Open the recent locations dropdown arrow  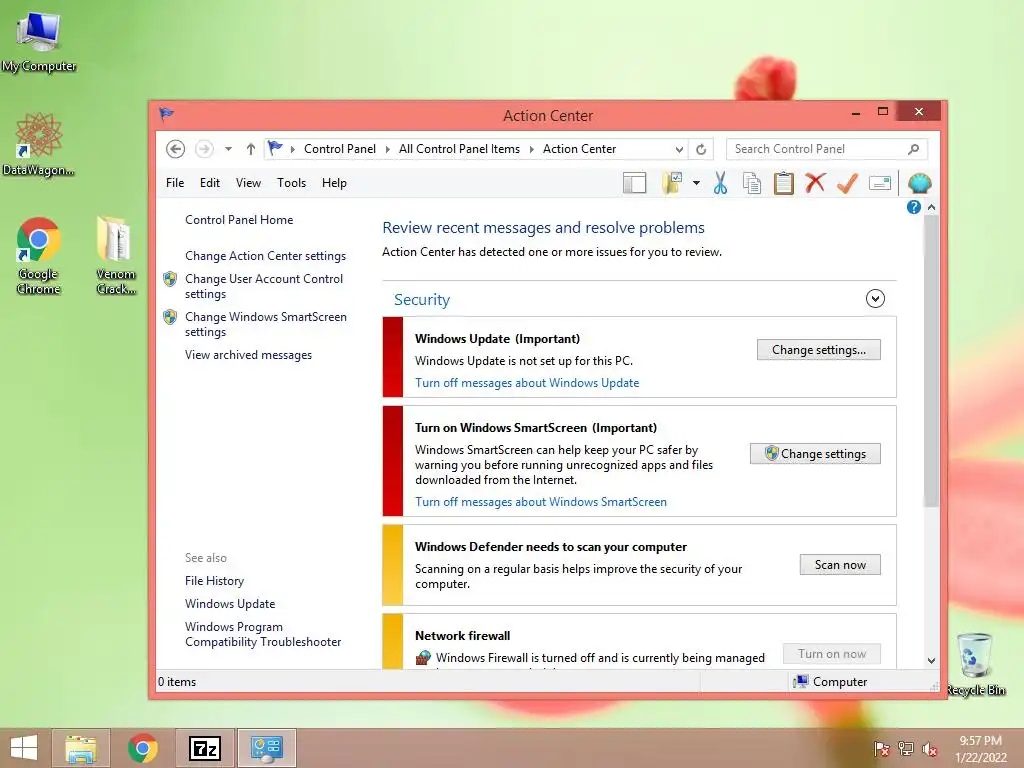coord(228,149)
